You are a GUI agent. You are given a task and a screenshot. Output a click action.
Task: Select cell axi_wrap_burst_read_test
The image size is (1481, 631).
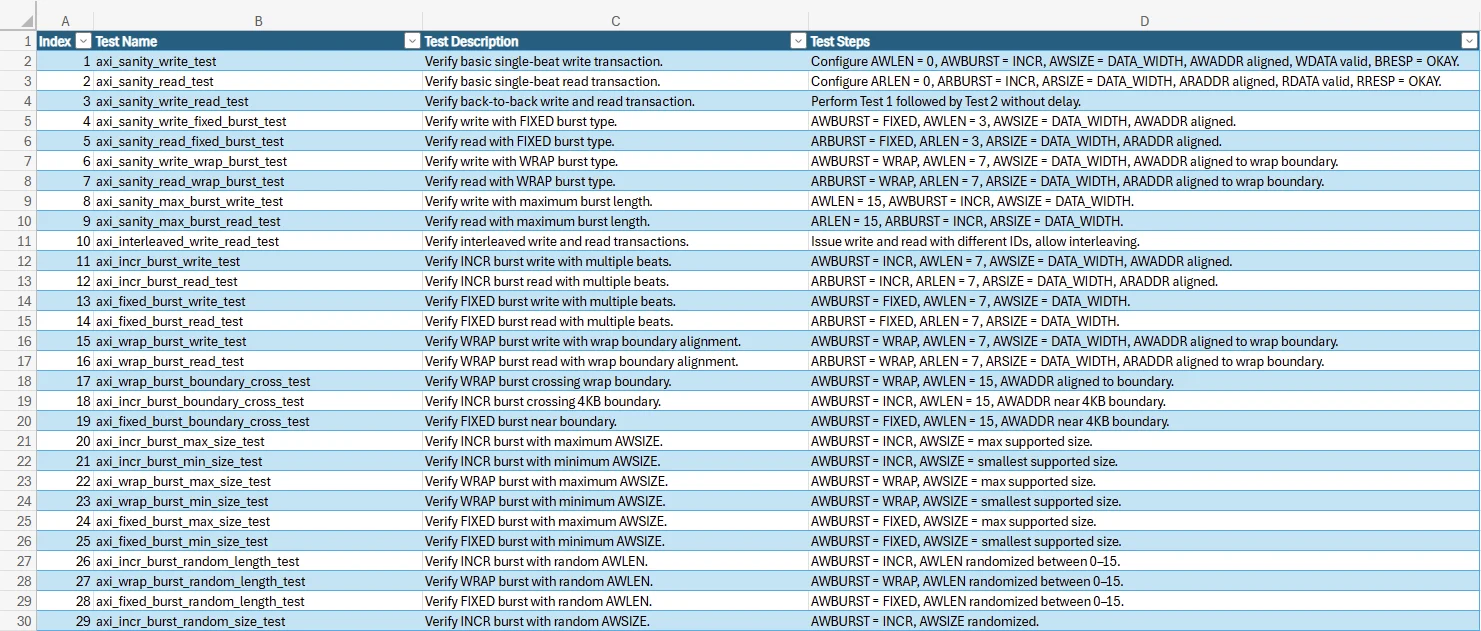click(x=258, y=361)
